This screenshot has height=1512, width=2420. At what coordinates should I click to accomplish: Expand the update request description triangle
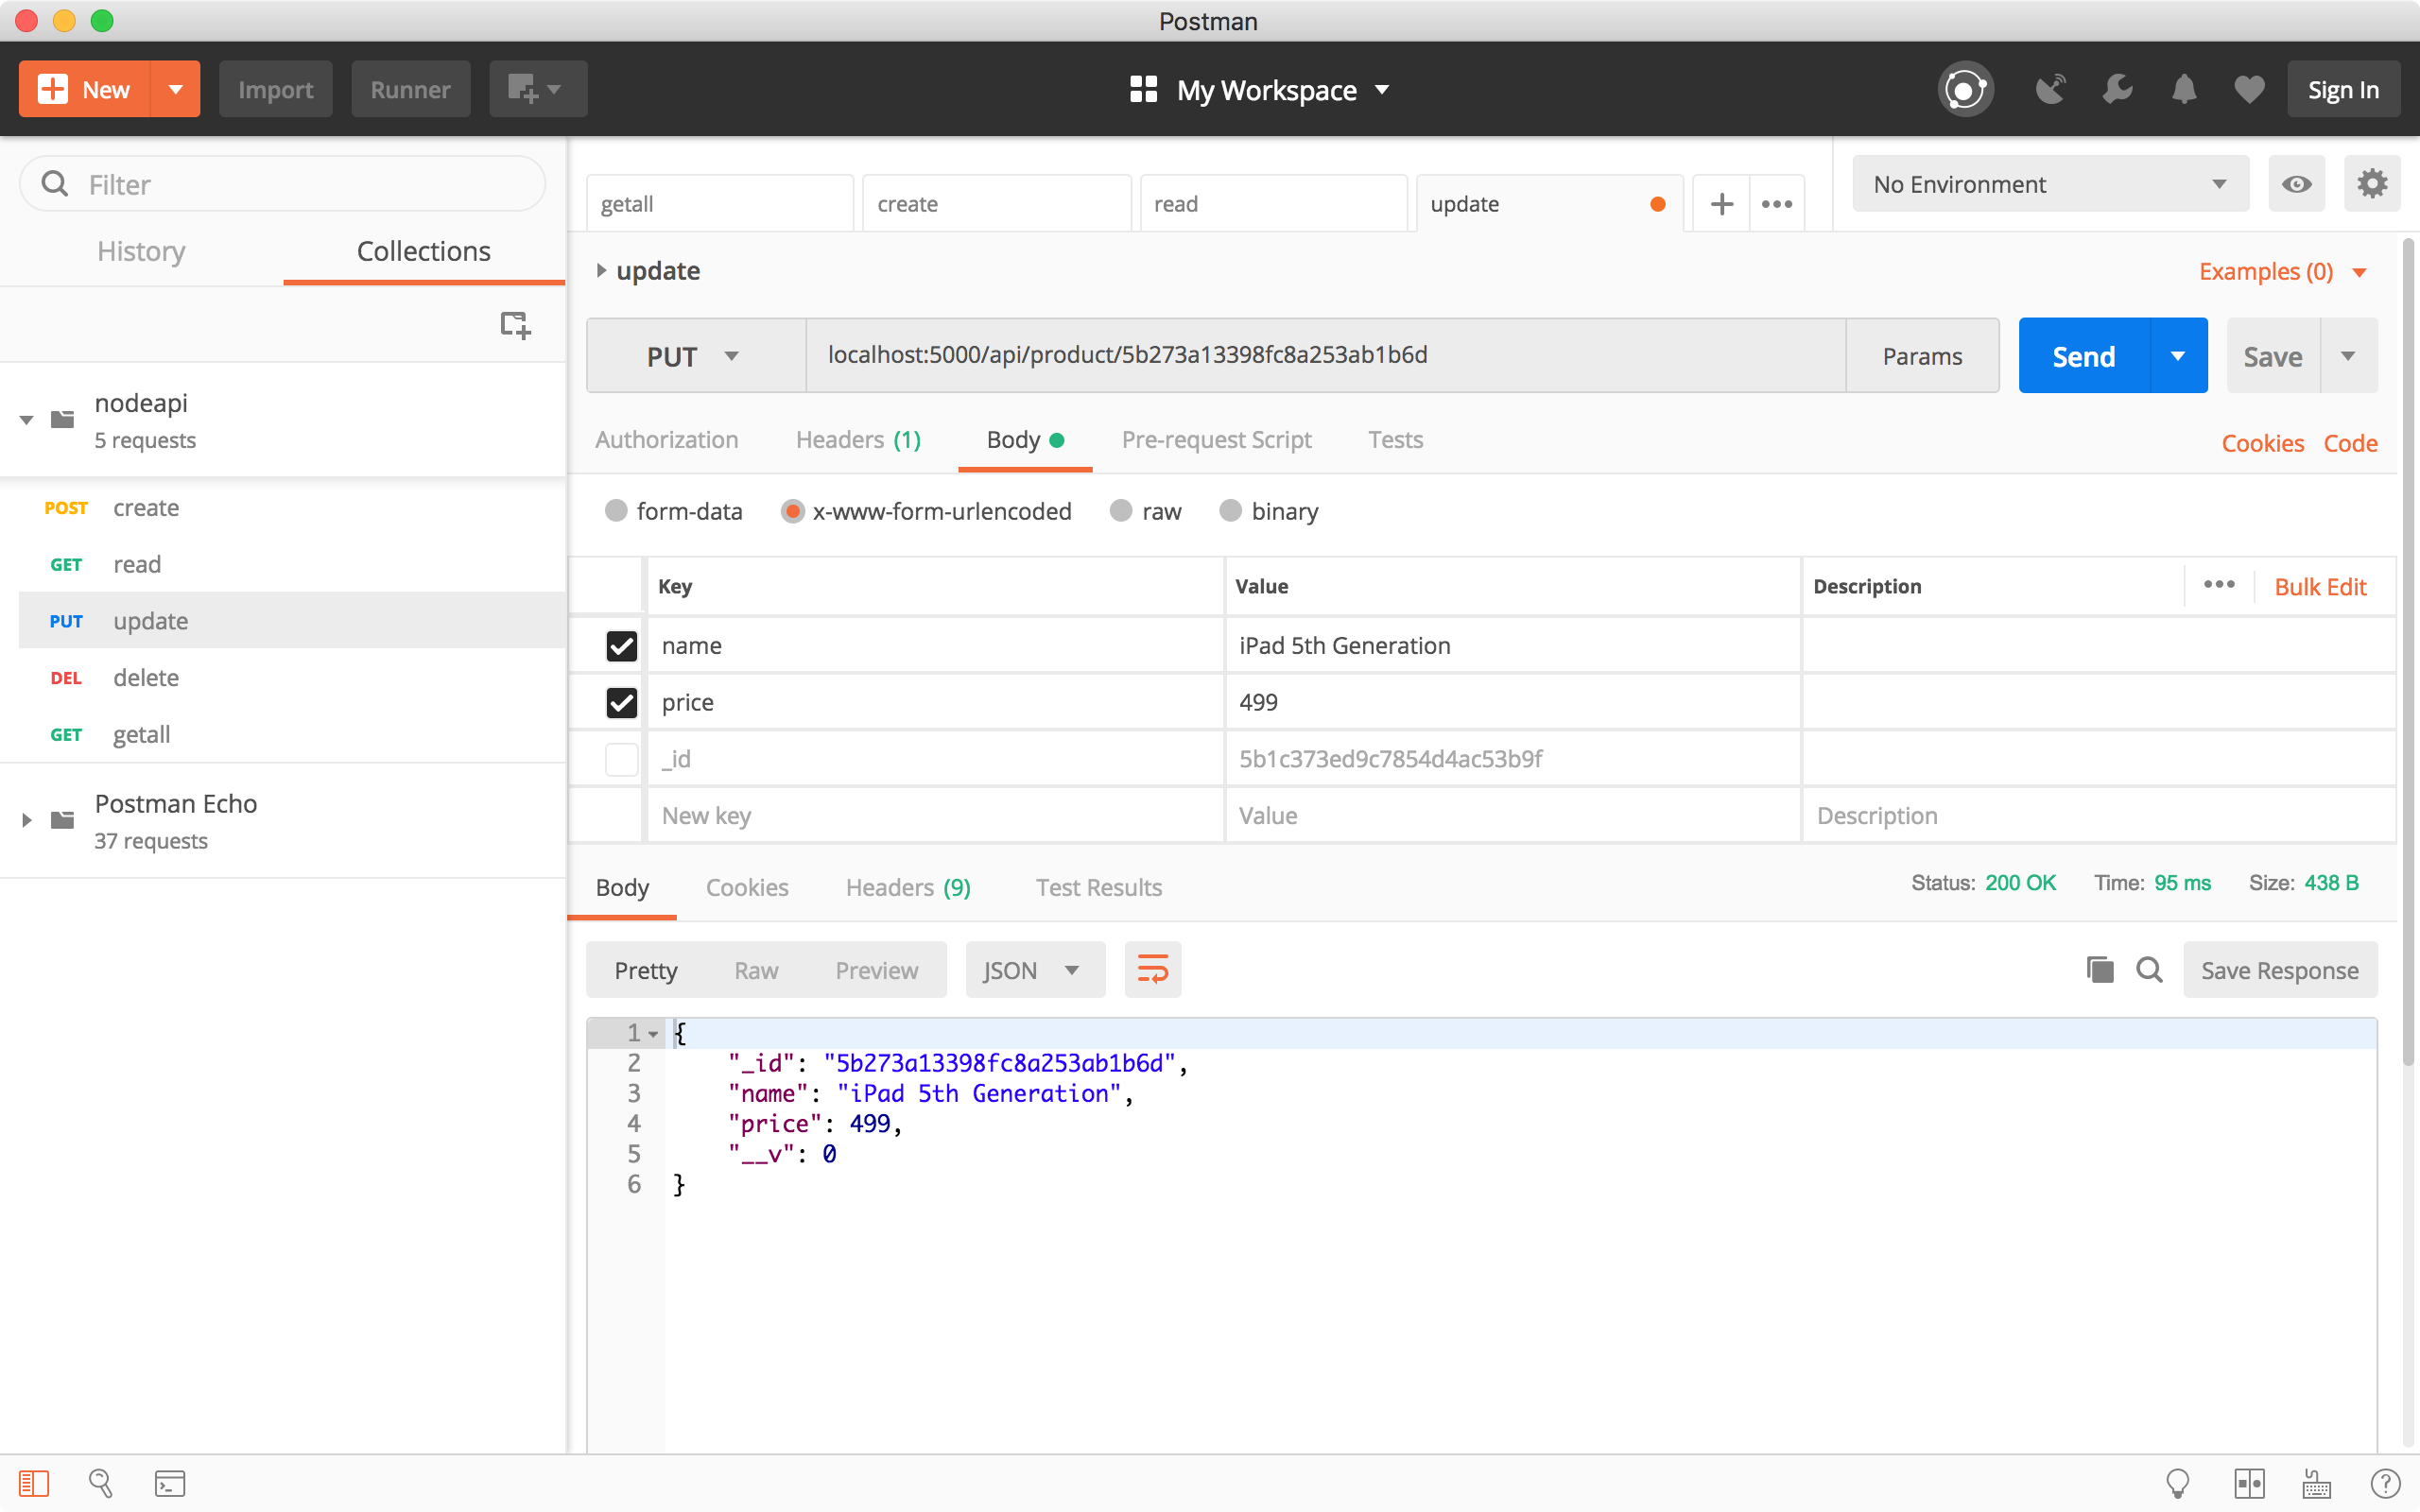(x=601, y=270)
